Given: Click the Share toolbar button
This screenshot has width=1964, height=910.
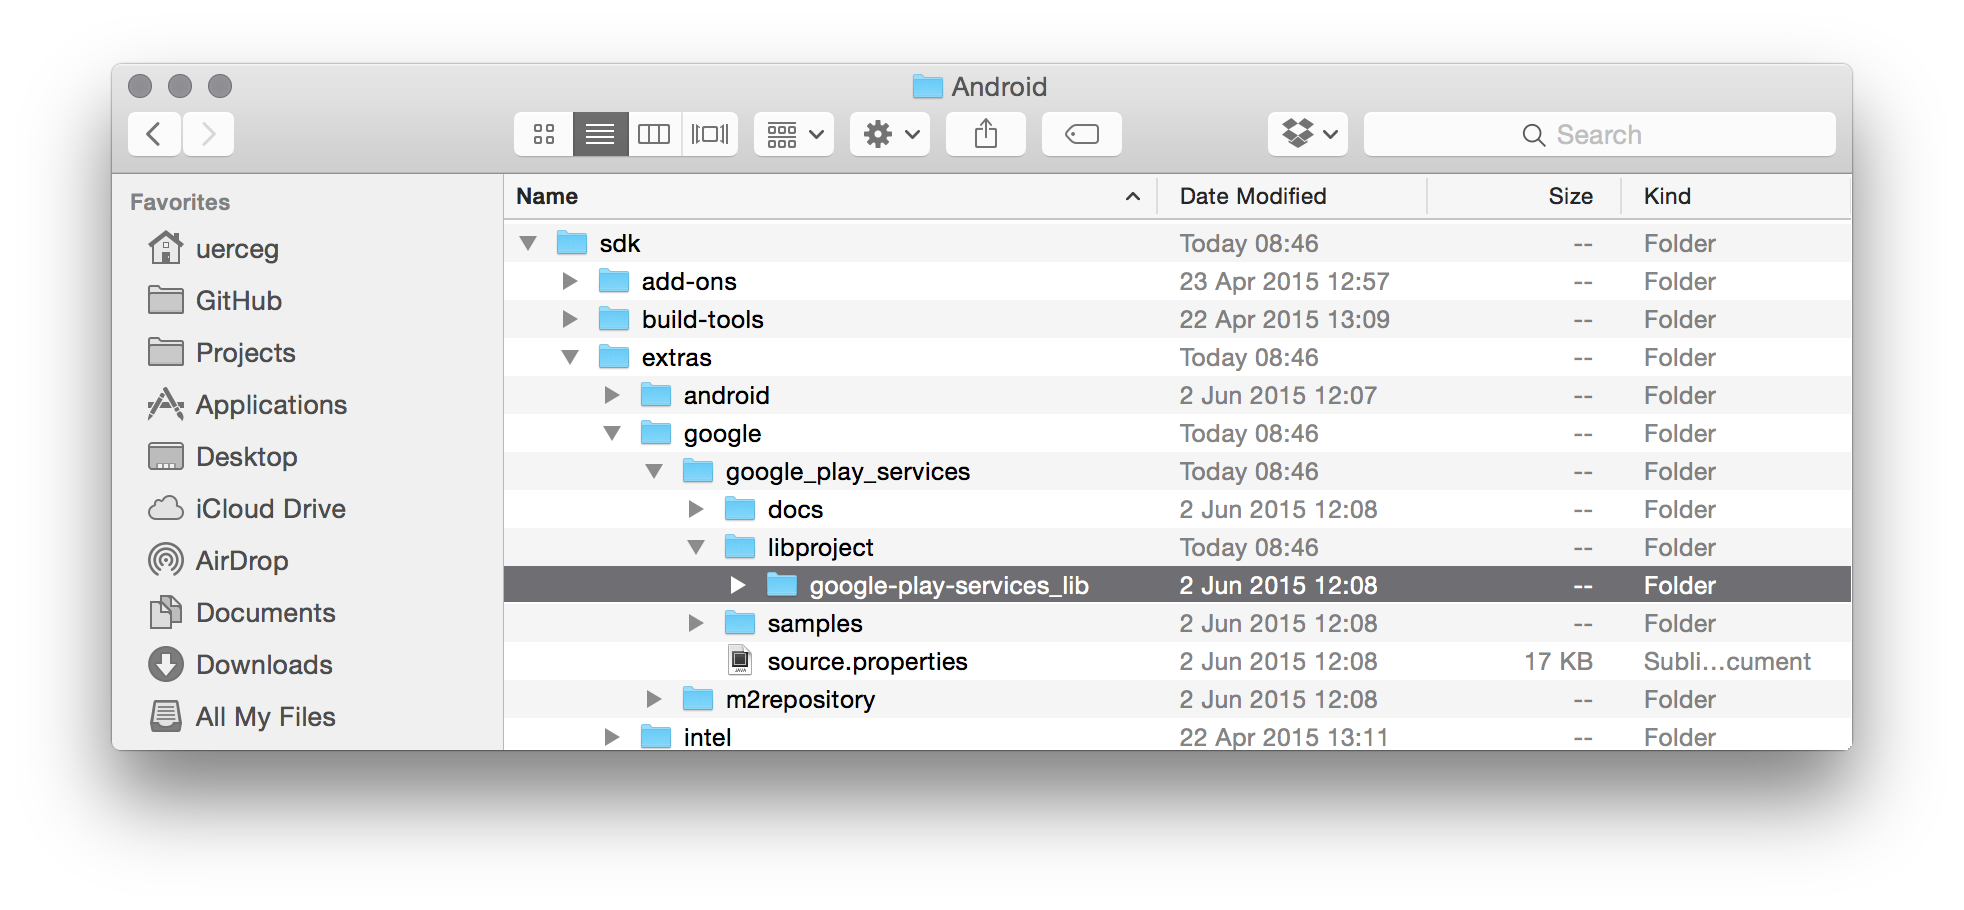Looking at the screenshot, I should 986,134.
